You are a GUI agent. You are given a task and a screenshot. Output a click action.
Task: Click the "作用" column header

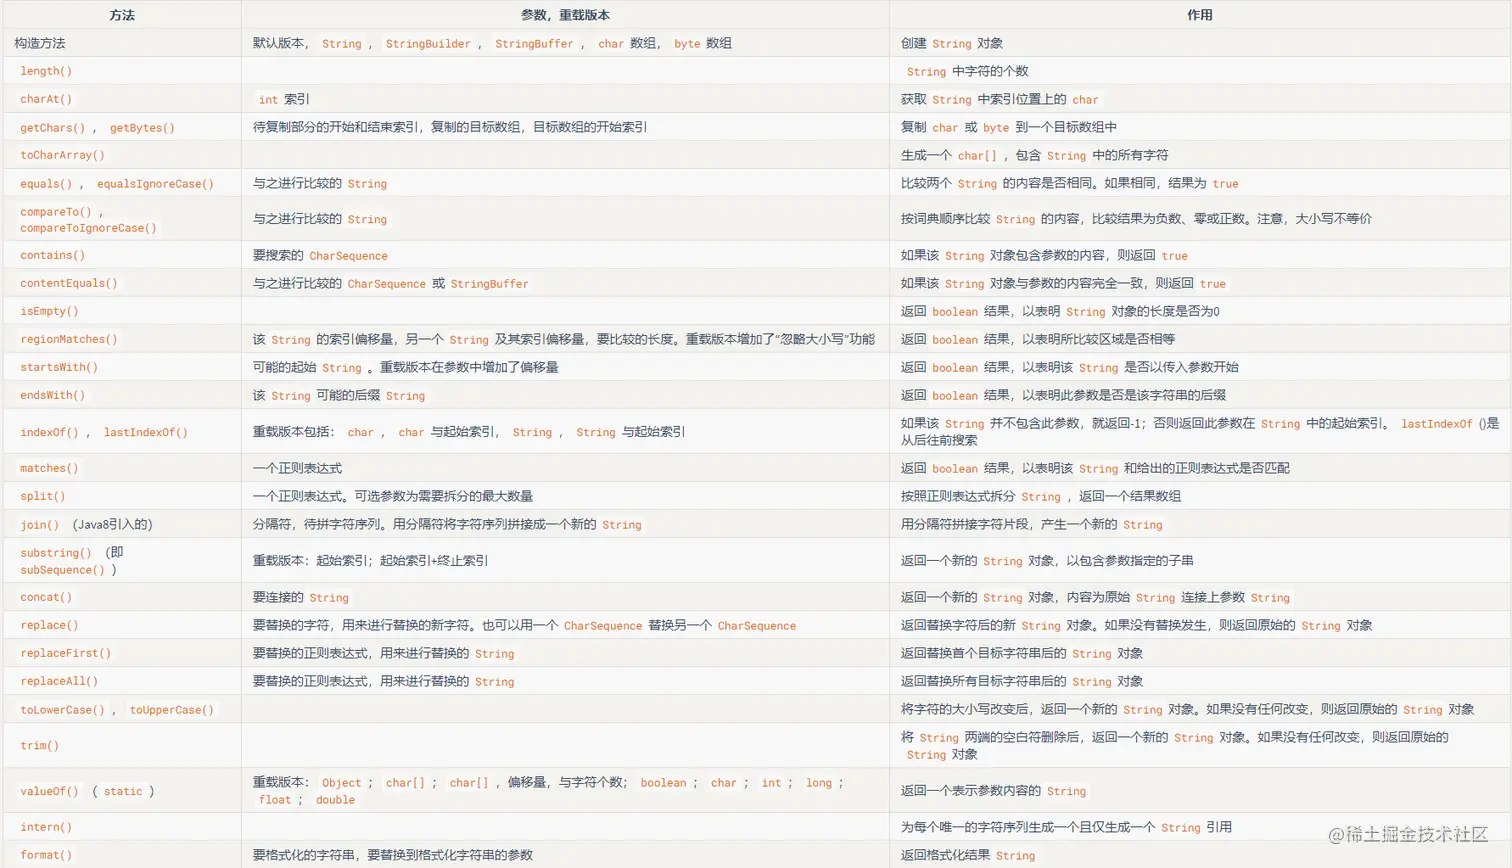coord(1199,15)
